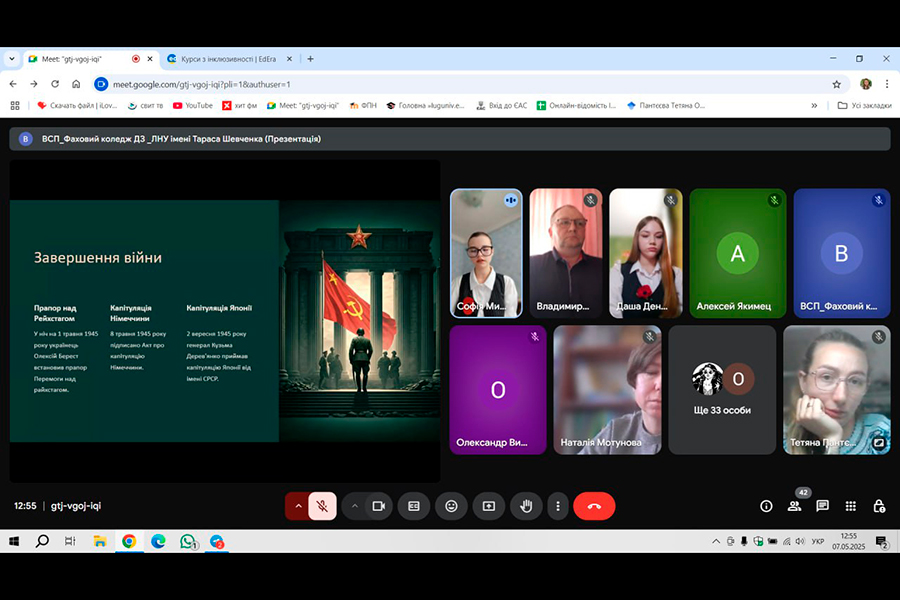Select Тетяна Пантє... video tile

click(x=837, y=390)
